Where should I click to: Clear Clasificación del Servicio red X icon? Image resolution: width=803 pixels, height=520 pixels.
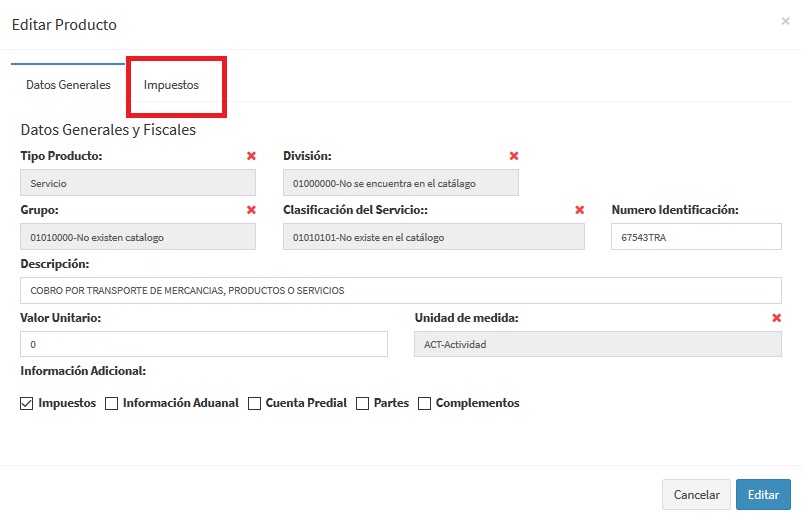pos(579,210)
